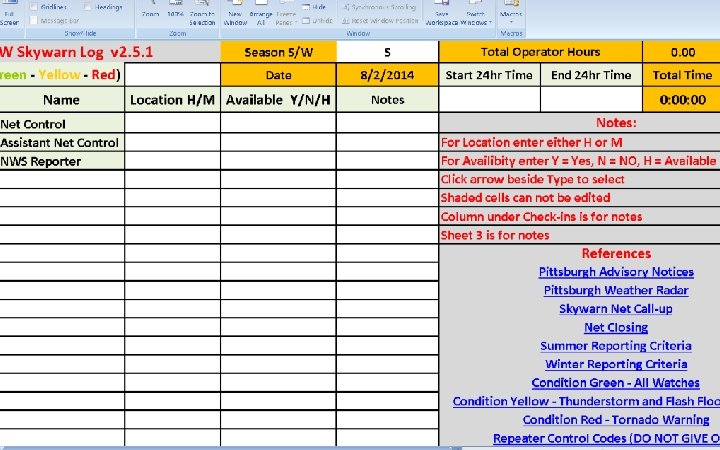Select the Notes column header
720x450 pixels.
[388, 100]
